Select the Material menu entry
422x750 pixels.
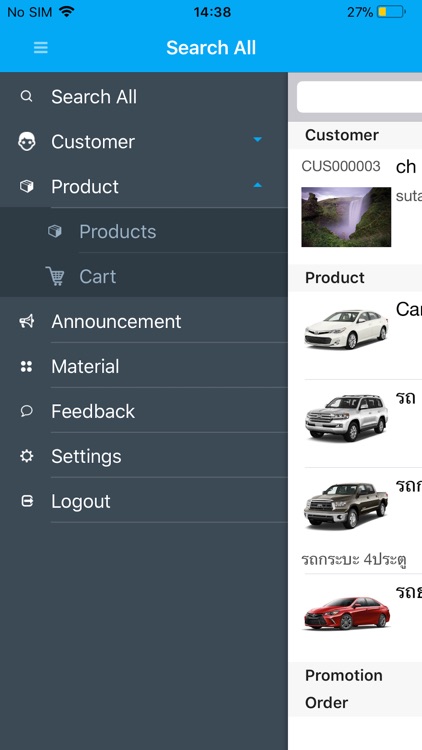point(144,366)
